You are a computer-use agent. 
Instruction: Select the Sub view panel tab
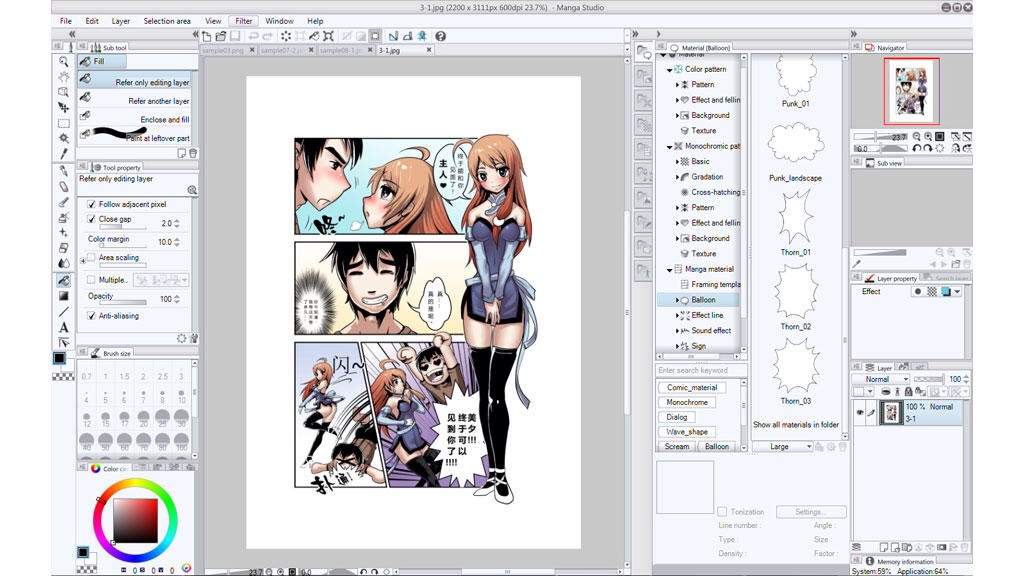885,163
